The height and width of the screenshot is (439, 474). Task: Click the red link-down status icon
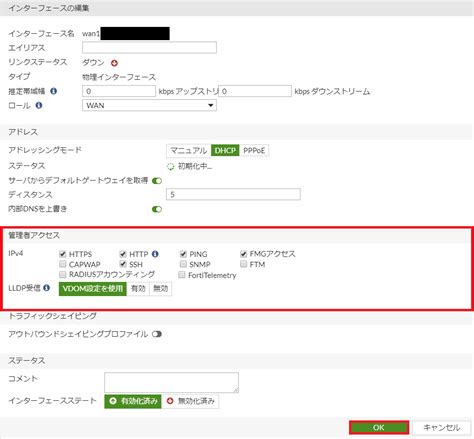(x=114, y=63)
